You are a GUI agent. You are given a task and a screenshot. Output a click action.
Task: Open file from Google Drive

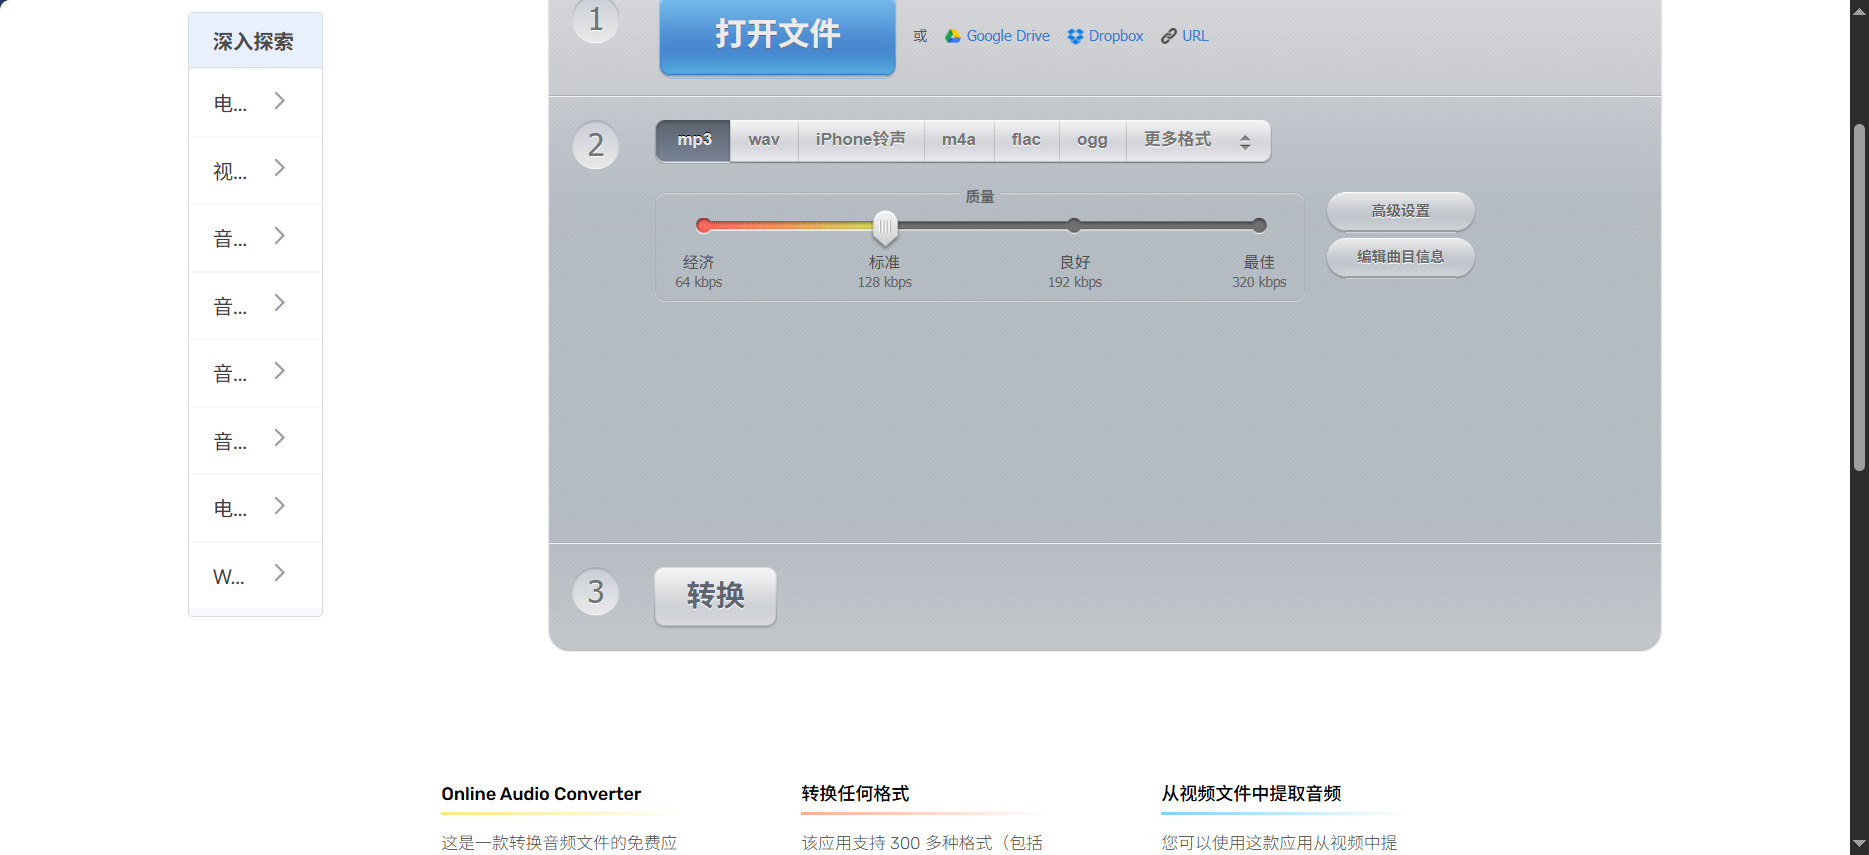click(x=998, y=36)
